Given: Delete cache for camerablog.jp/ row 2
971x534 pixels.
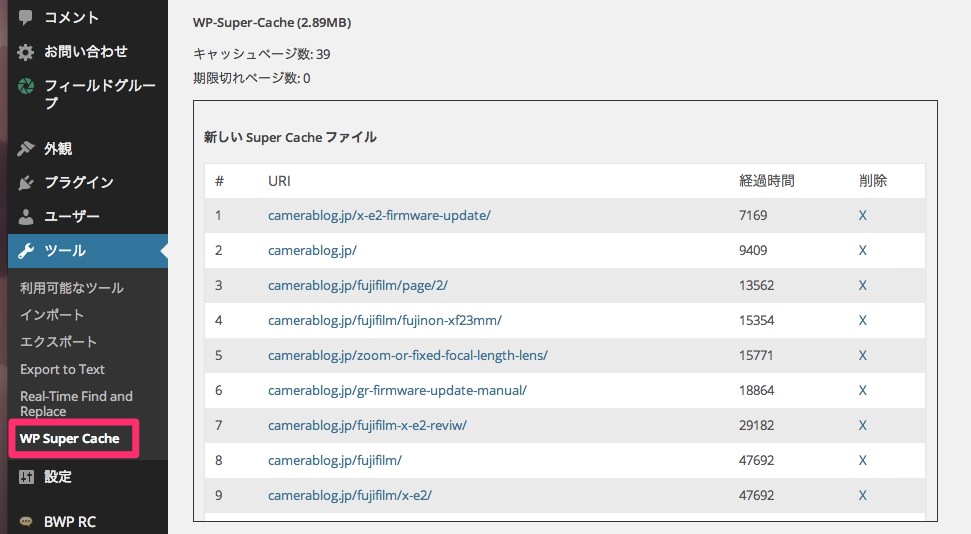Looking at the screenshot, I should [863, 250].
